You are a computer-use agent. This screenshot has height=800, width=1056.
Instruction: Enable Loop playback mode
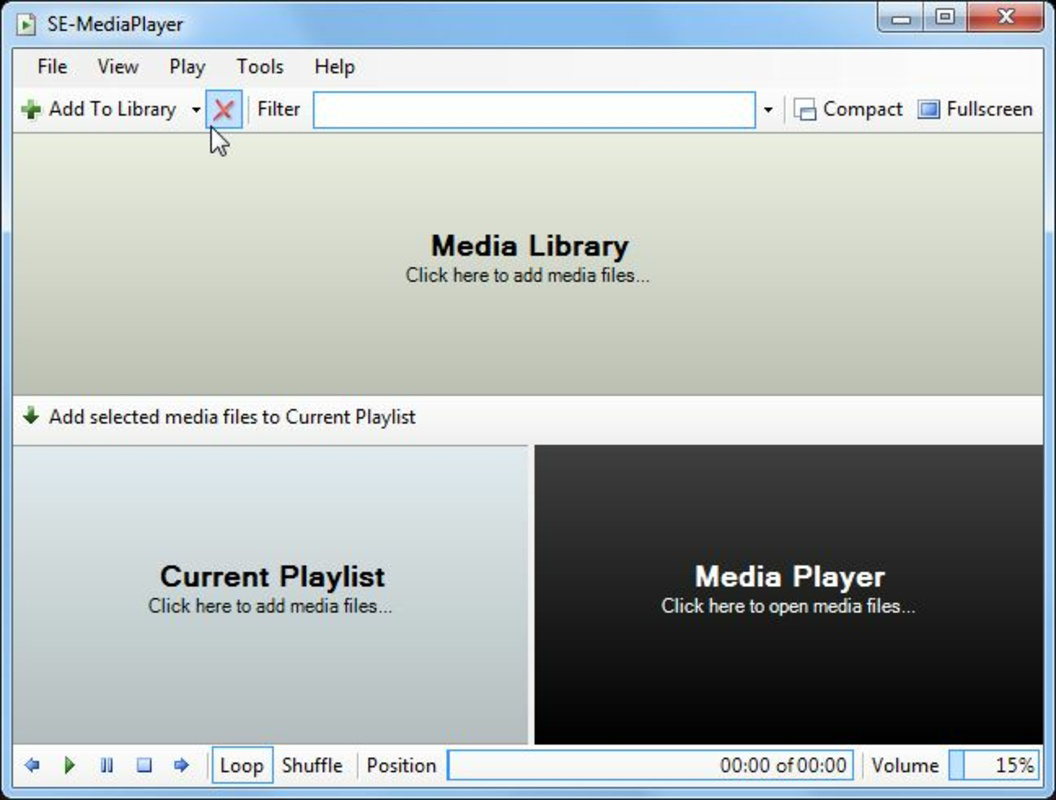[243, 764]
